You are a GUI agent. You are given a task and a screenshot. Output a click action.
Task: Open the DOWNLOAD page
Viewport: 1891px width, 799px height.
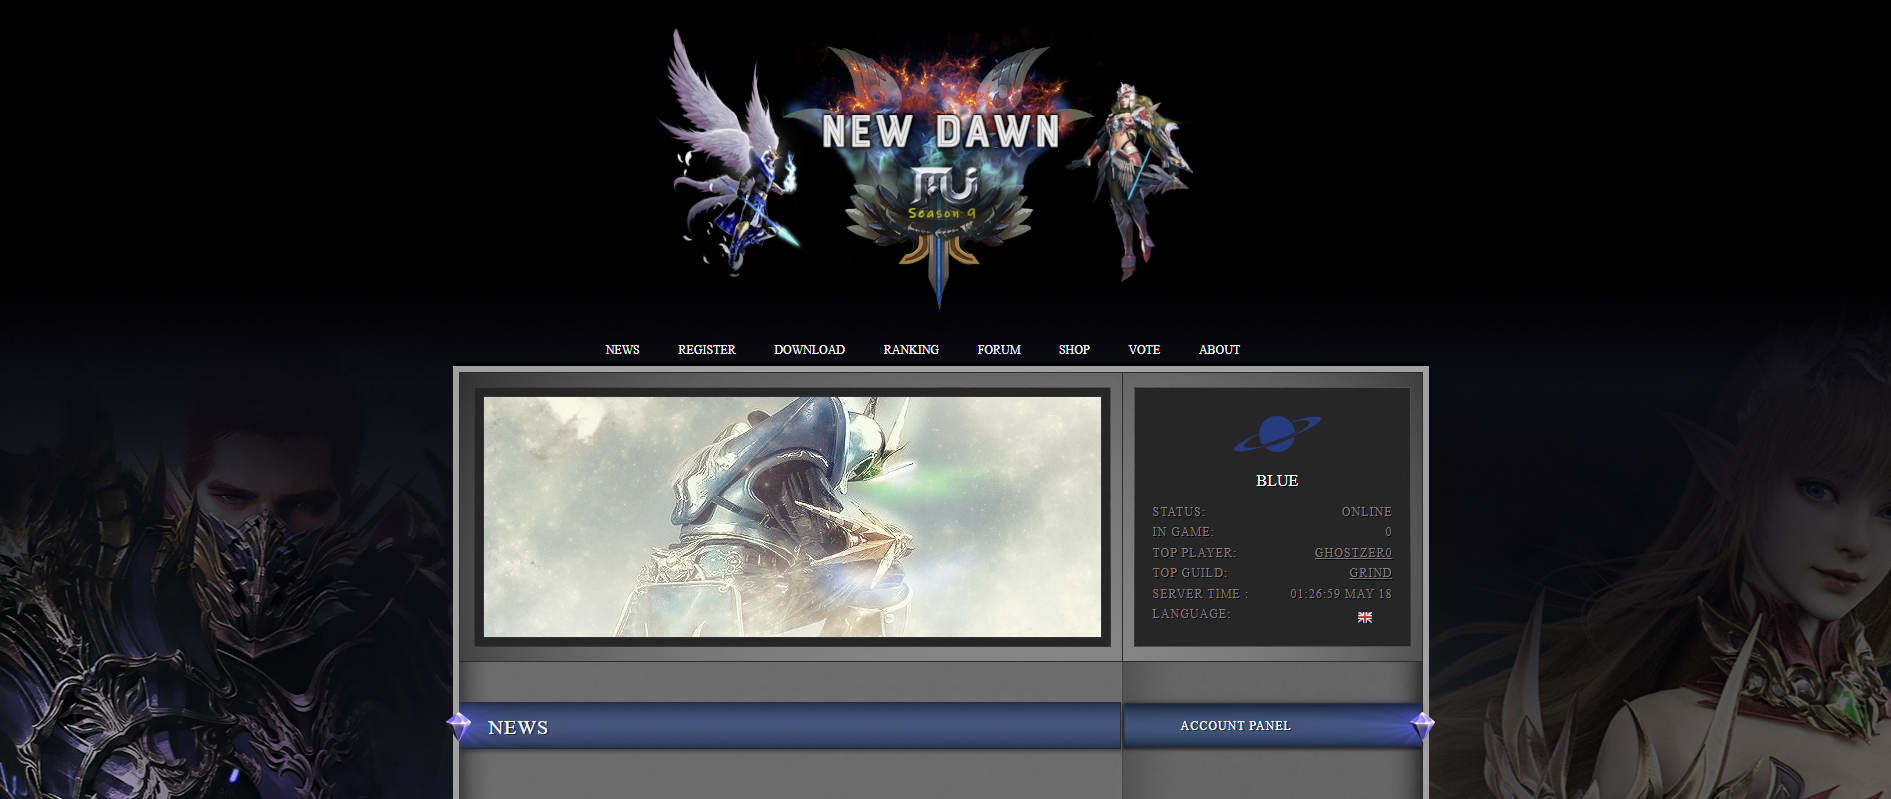(x=809, y=349)
